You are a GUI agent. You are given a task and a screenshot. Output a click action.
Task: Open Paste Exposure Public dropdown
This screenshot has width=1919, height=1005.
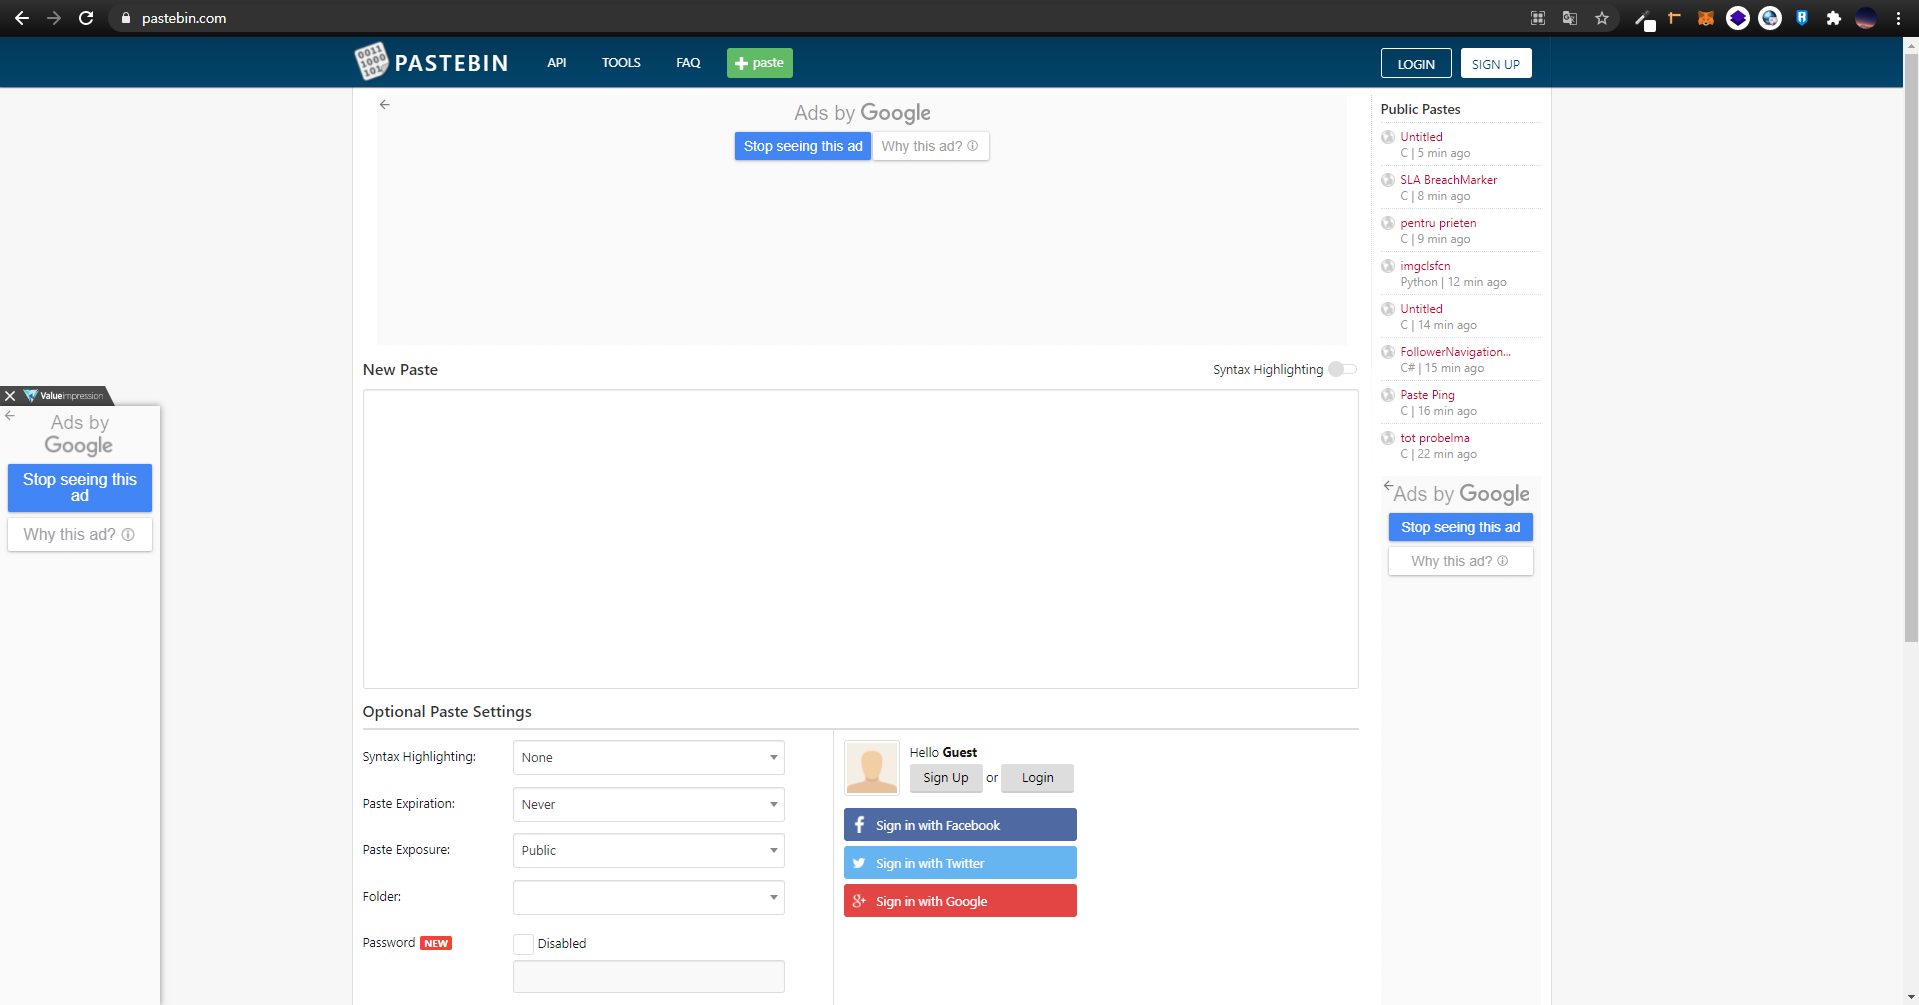(648, 850)
